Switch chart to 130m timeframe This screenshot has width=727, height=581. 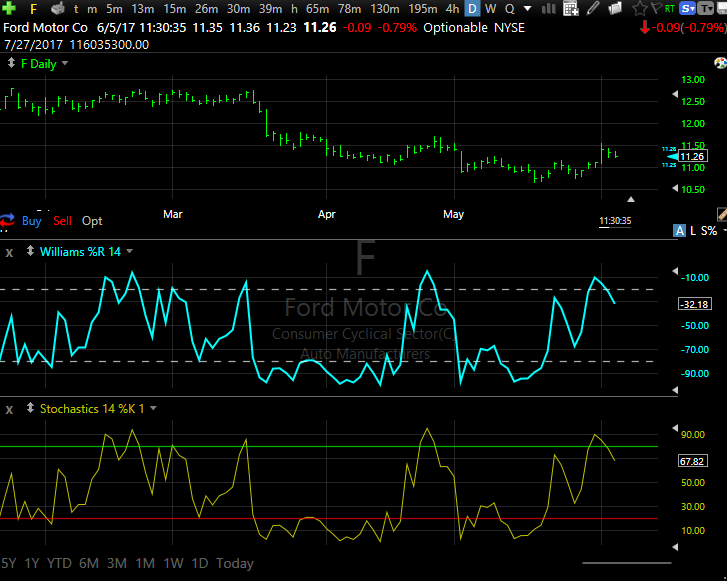pyautogui.click(x=385, y=9)
